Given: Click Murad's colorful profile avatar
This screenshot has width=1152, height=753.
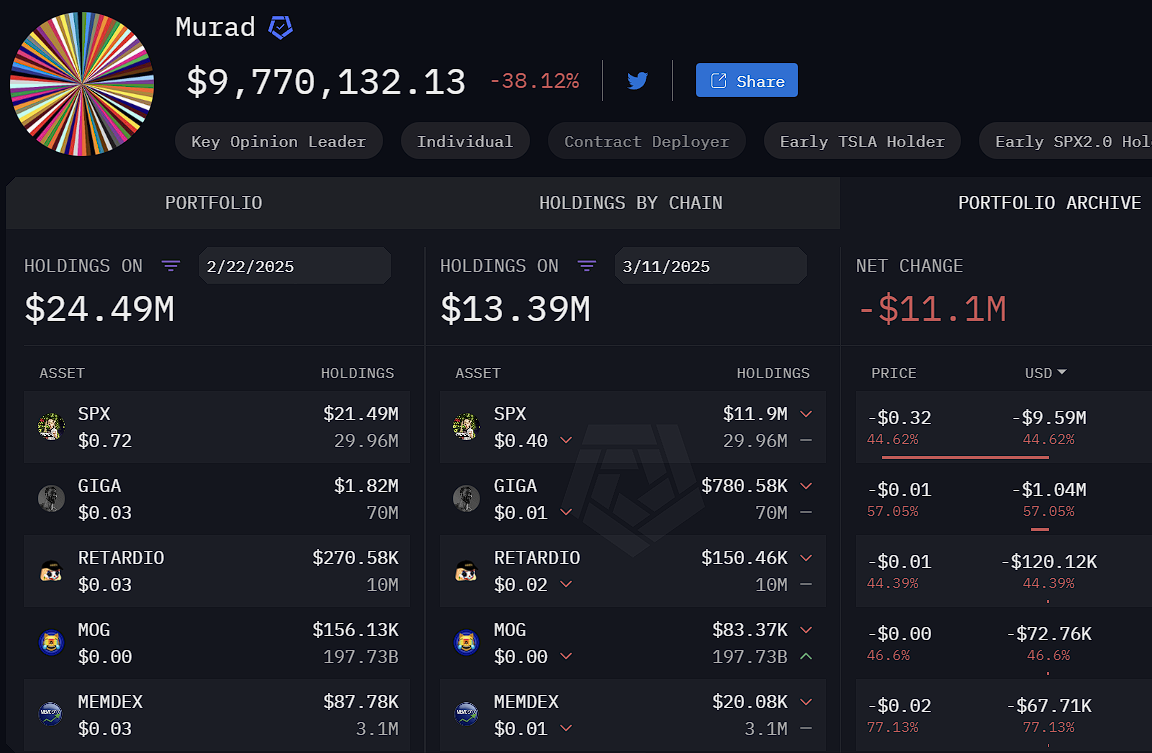Looking at the screenshot, I should tap(82, 84).
